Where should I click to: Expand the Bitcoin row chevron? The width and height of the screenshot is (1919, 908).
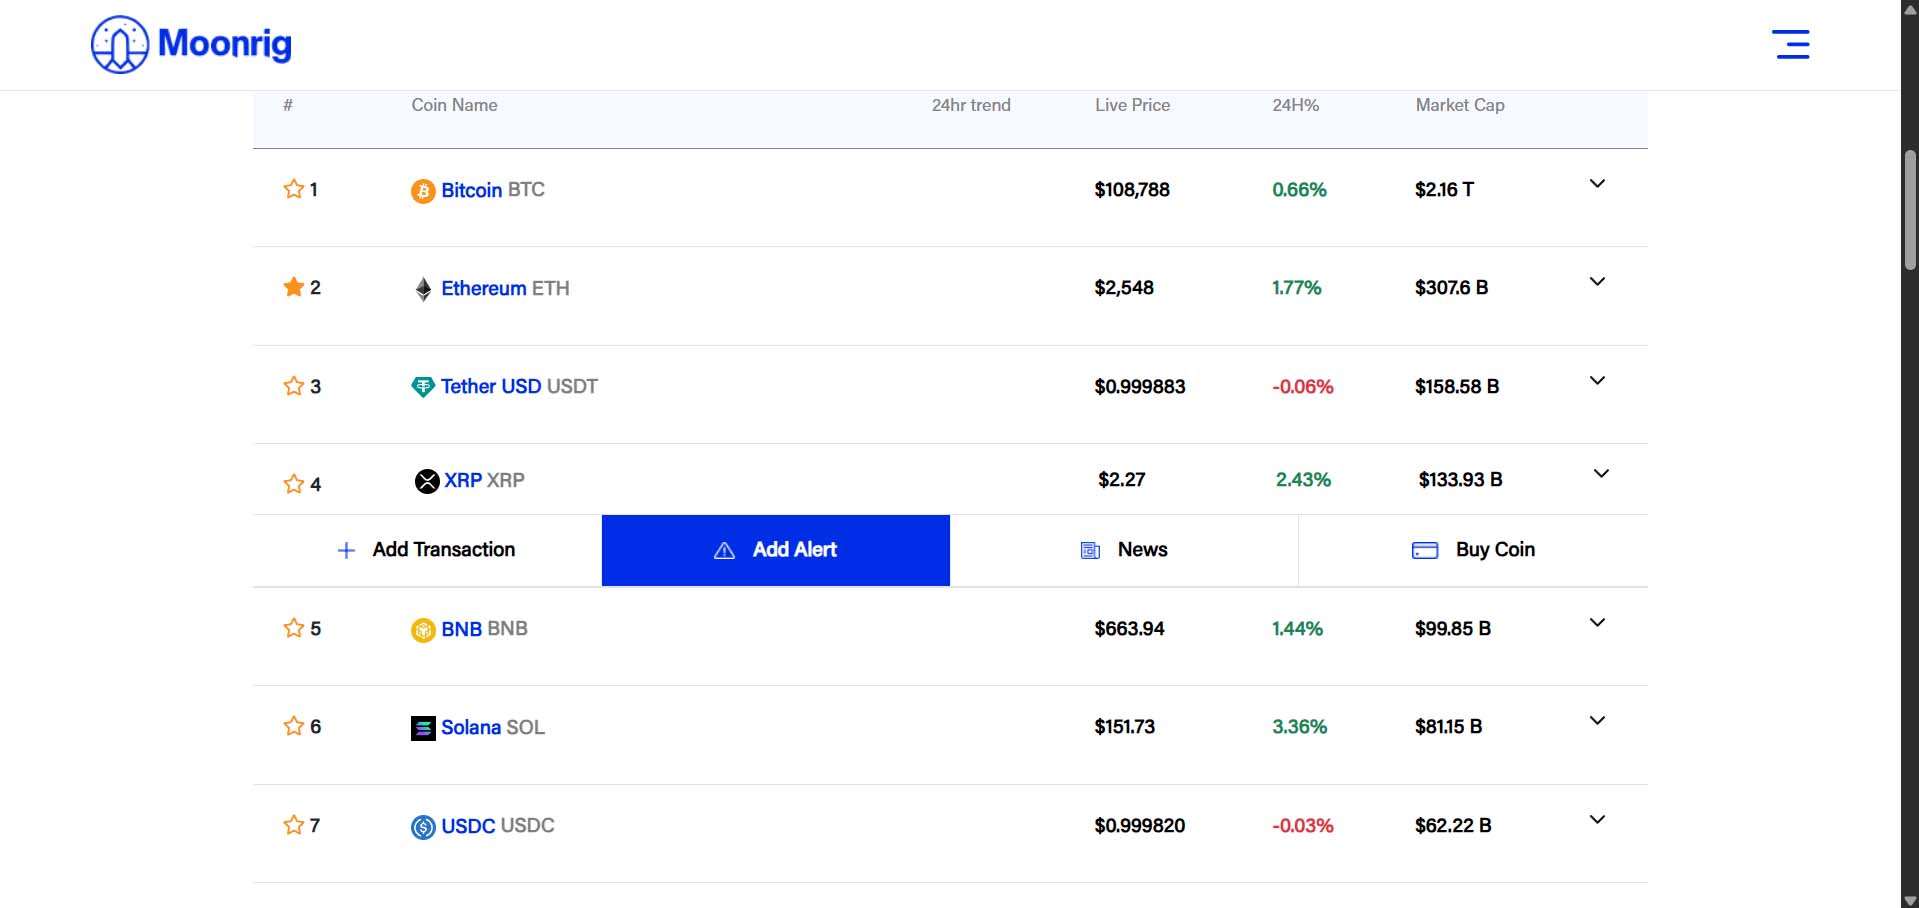coord(1597,184)
